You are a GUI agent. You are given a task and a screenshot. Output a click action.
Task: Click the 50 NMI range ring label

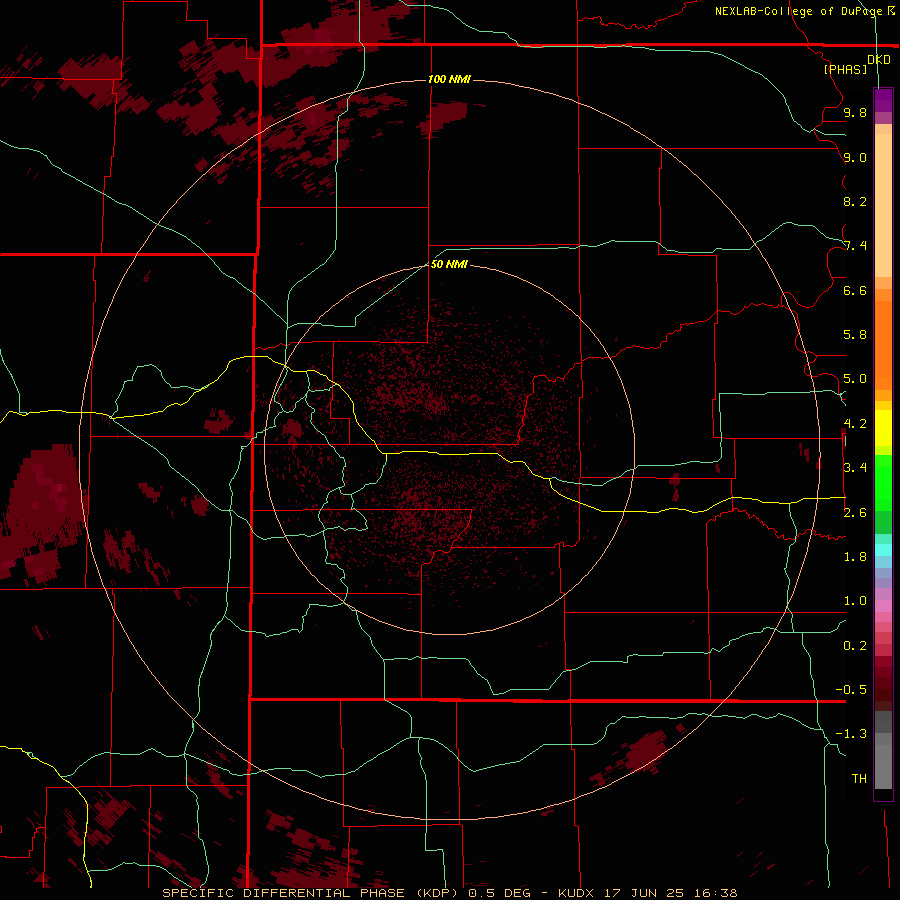[x=449, y=264]
